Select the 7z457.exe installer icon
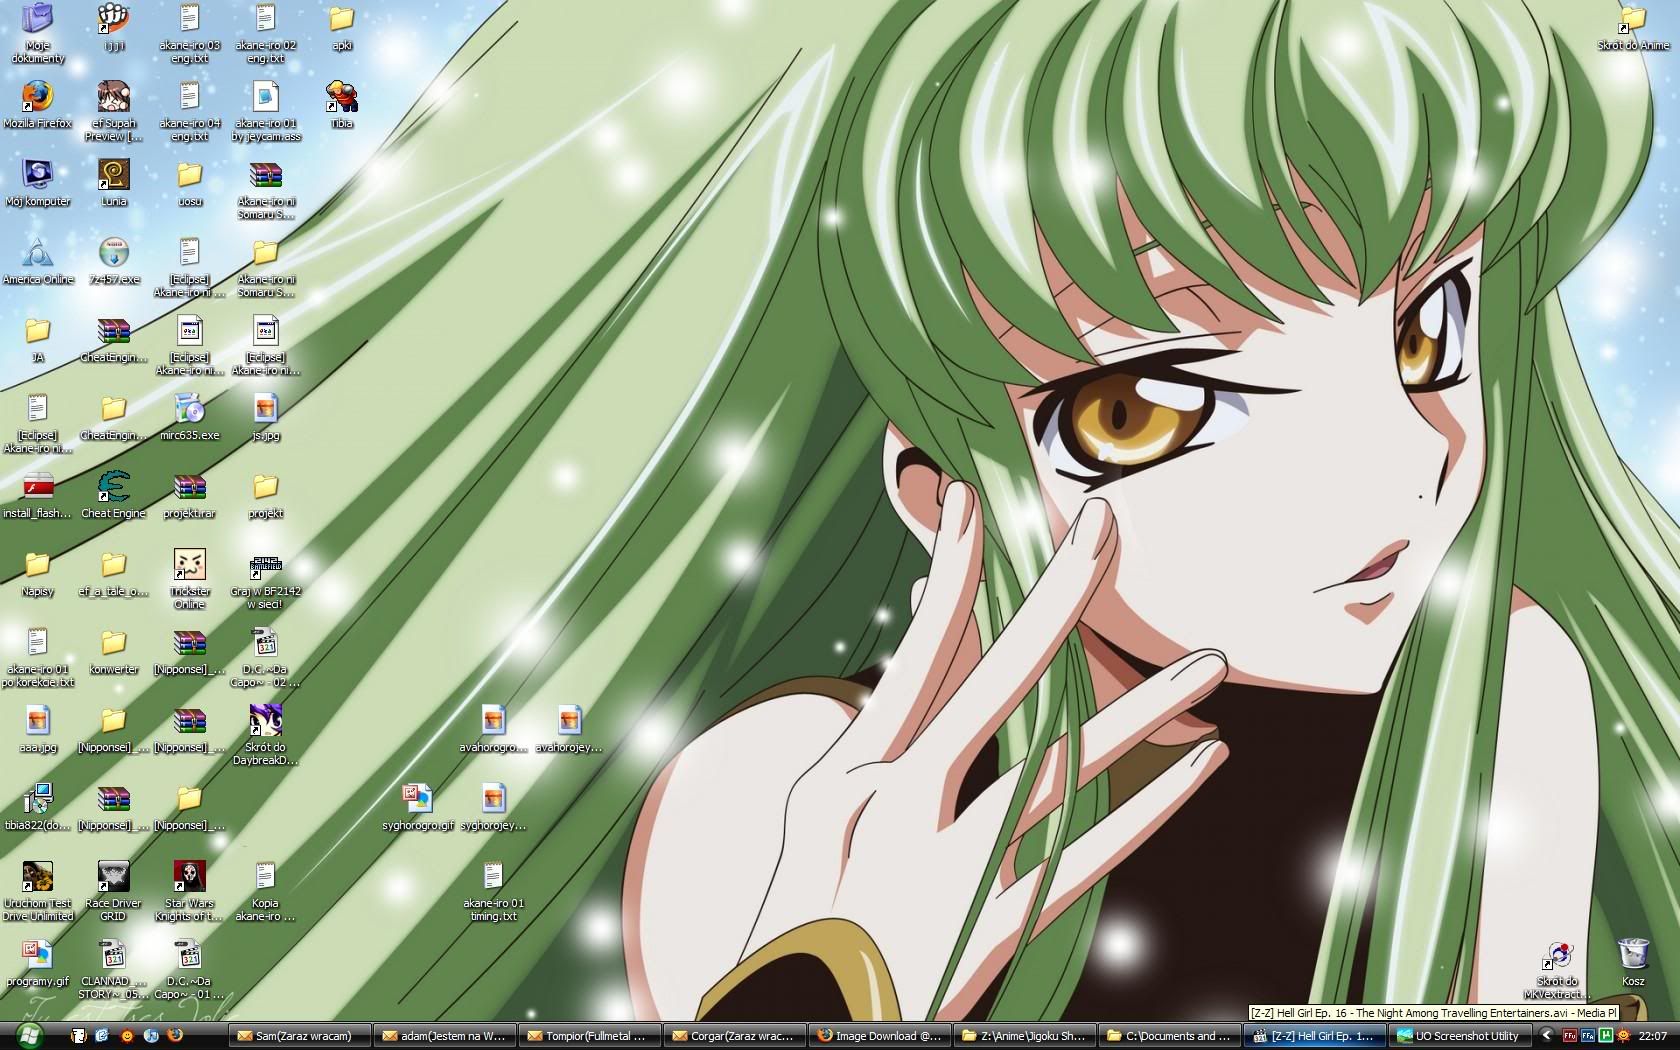The width and height of the screenshot is (1680, 1050). [113, 261]
